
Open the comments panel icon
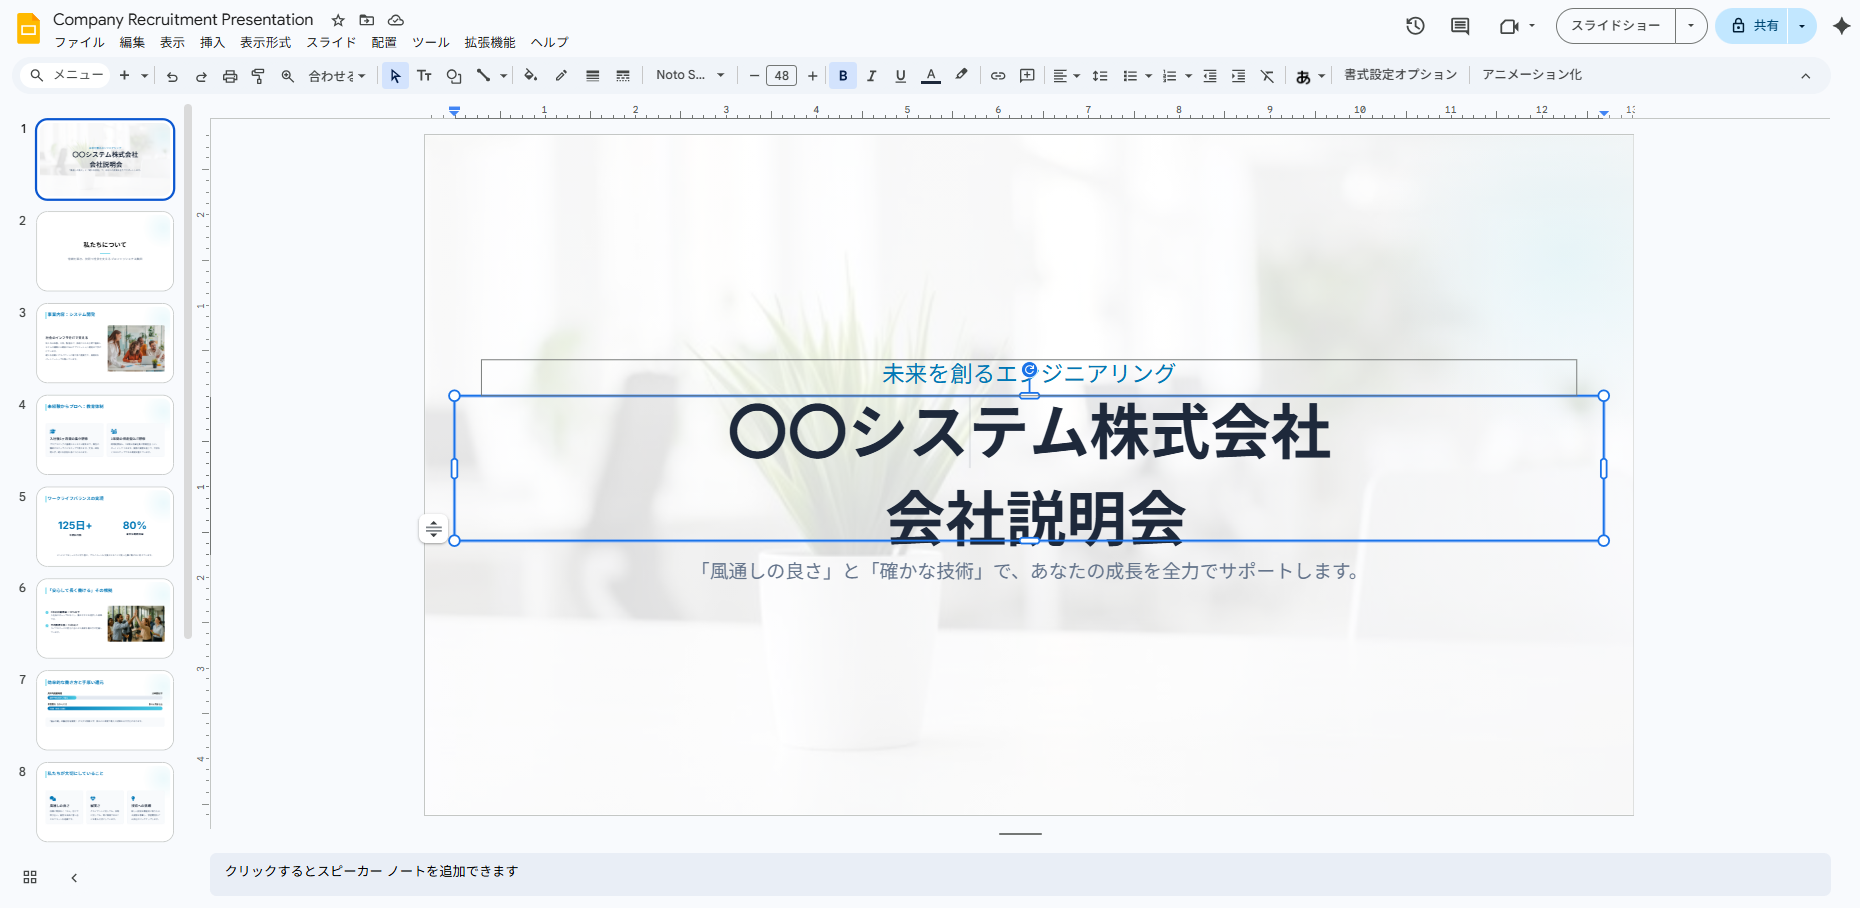[1460, 26]
